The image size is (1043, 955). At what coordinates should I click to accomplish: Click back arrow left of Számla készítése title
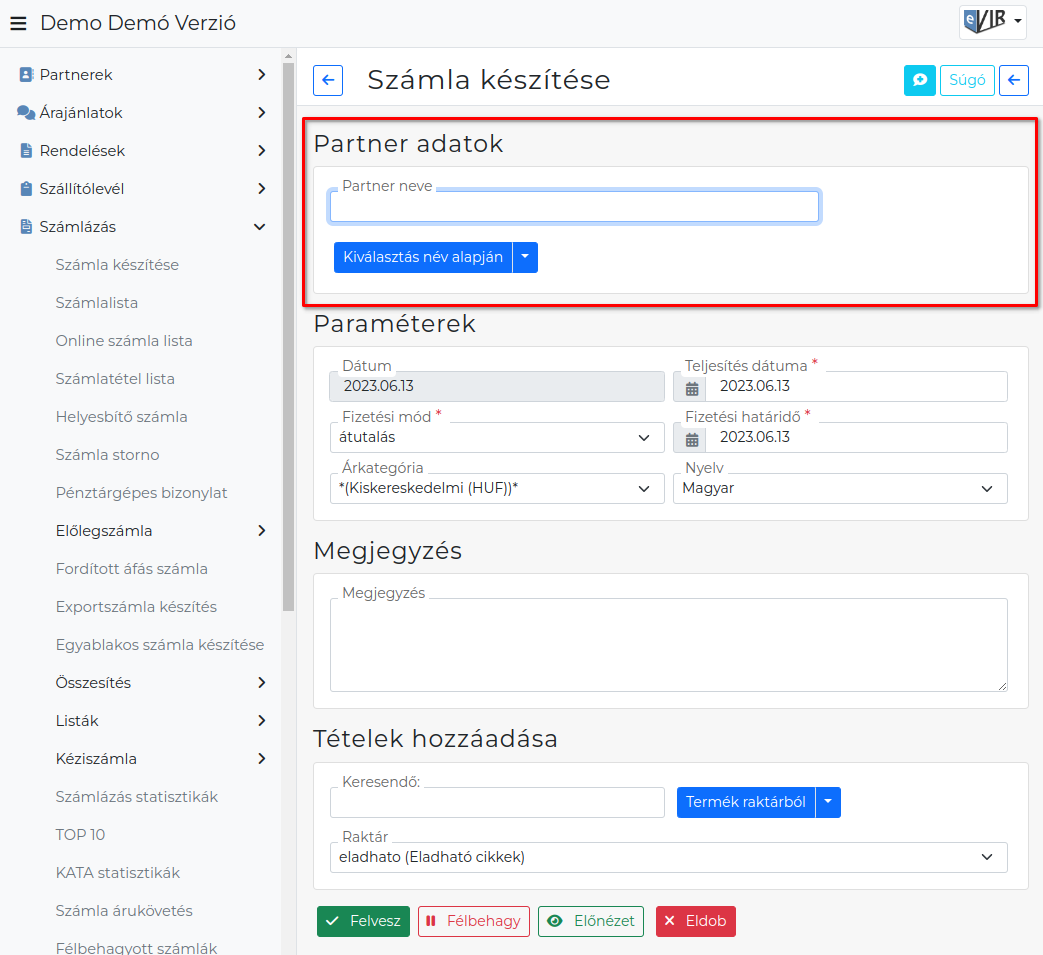pos(328,80)
